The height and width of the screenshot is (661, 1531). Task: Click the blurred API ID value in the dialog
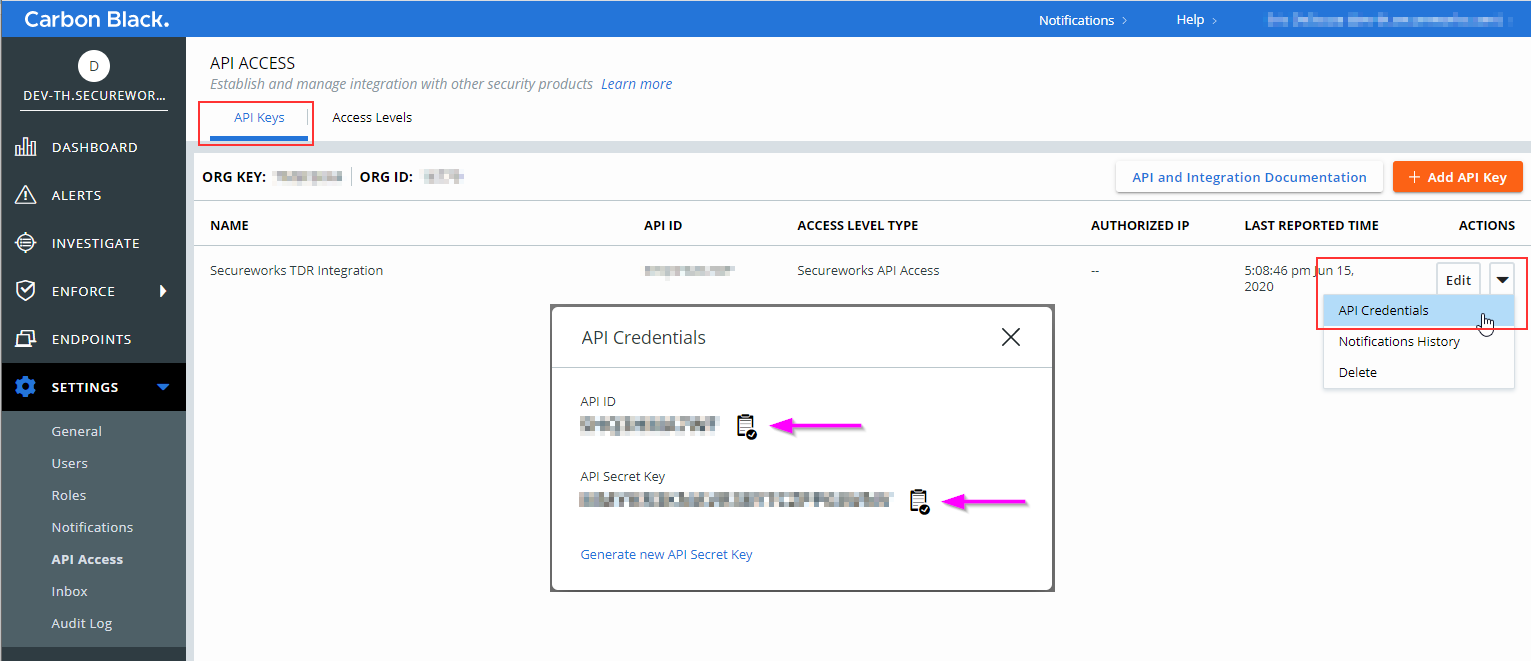[x=649, y=425]
